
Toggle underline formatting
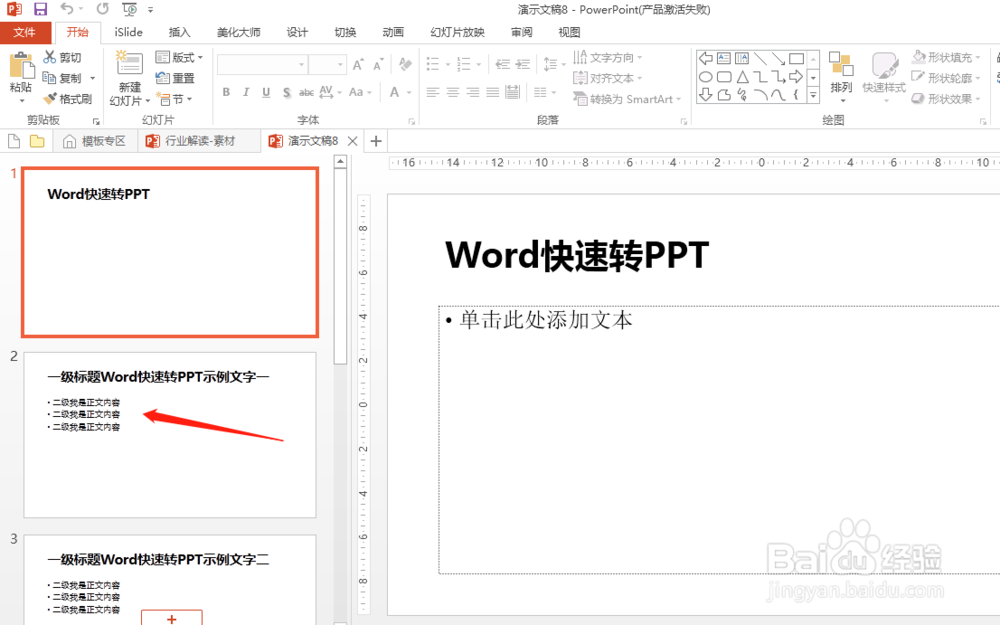pos(264,92)
